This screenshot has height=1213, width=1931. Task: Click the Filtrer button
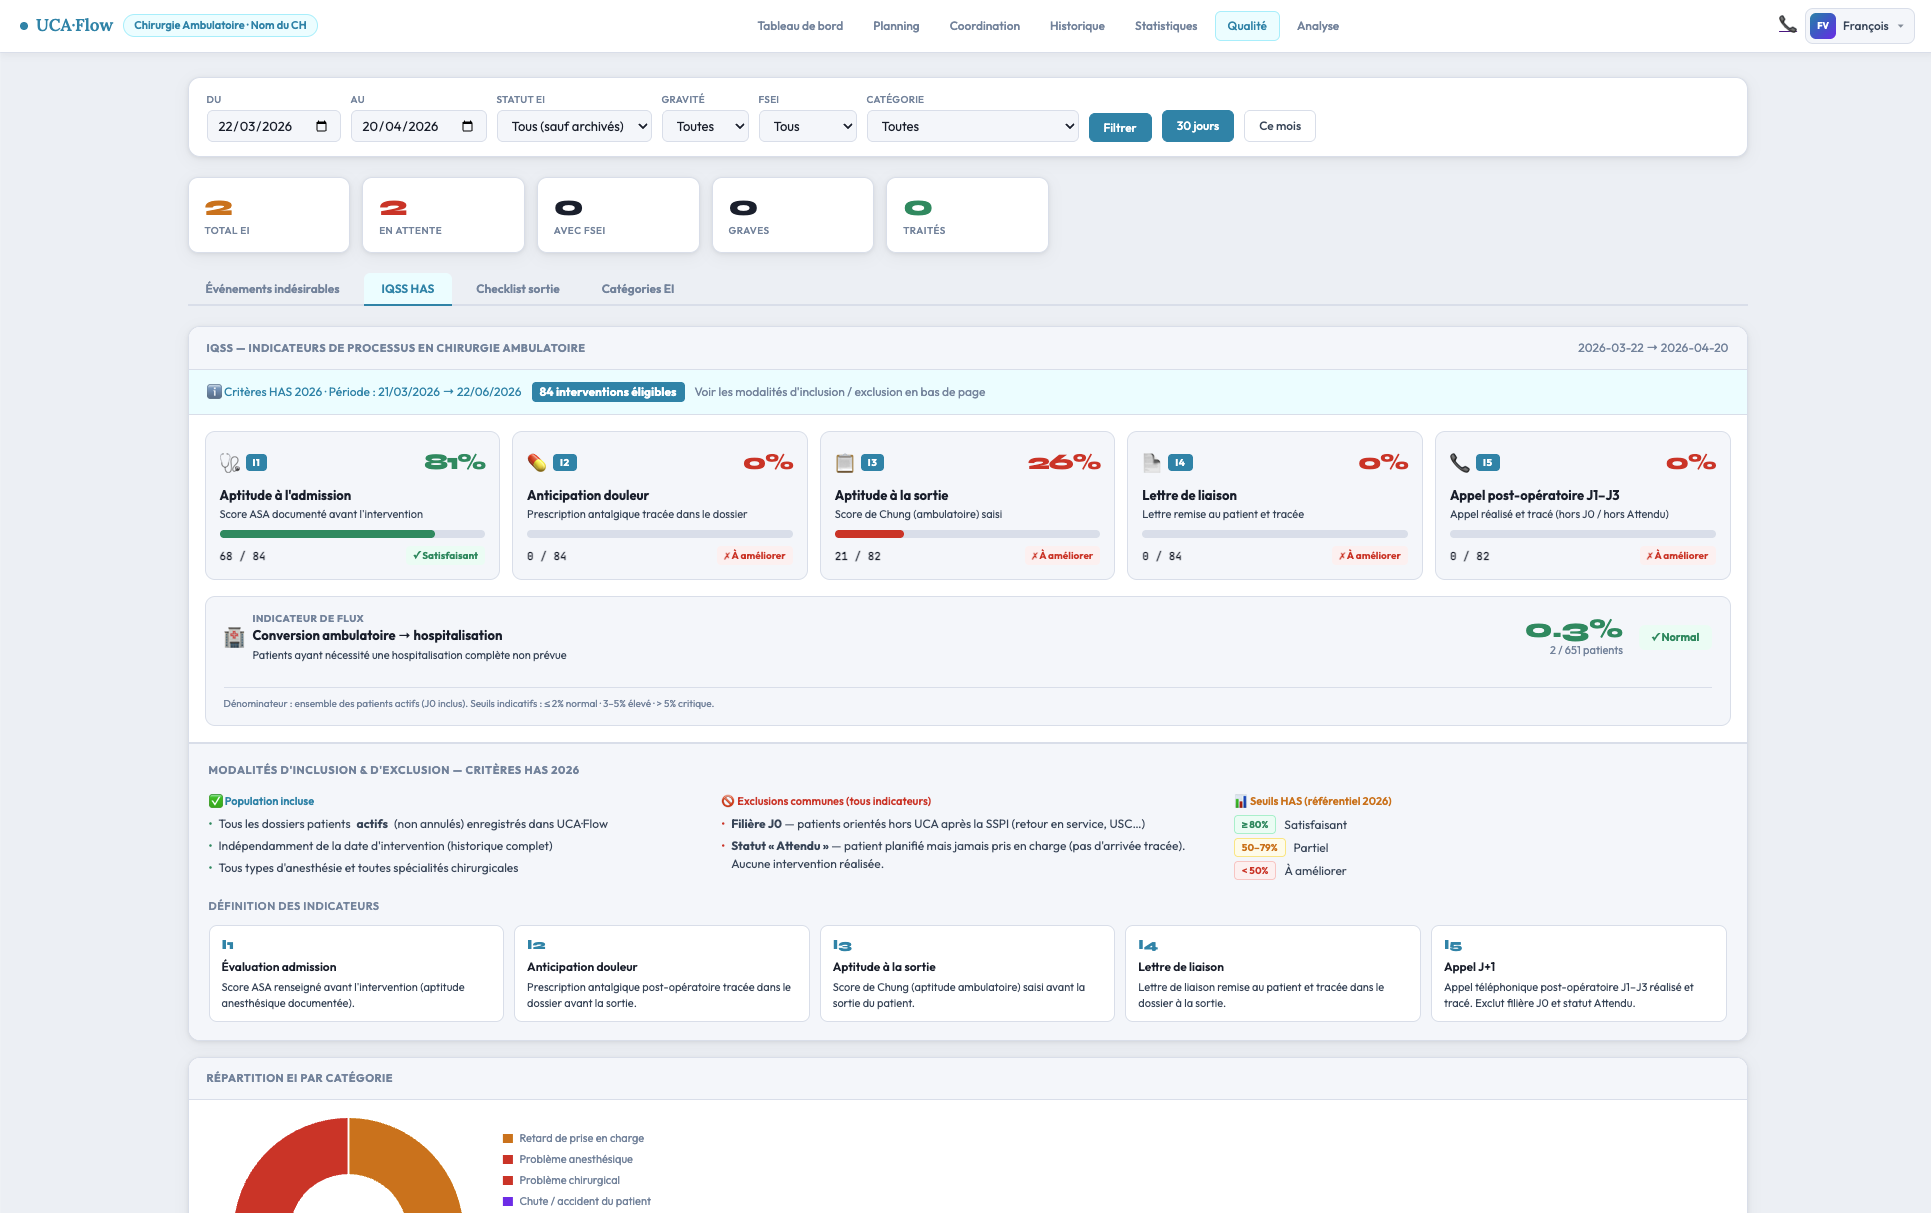pos(1120,127)
